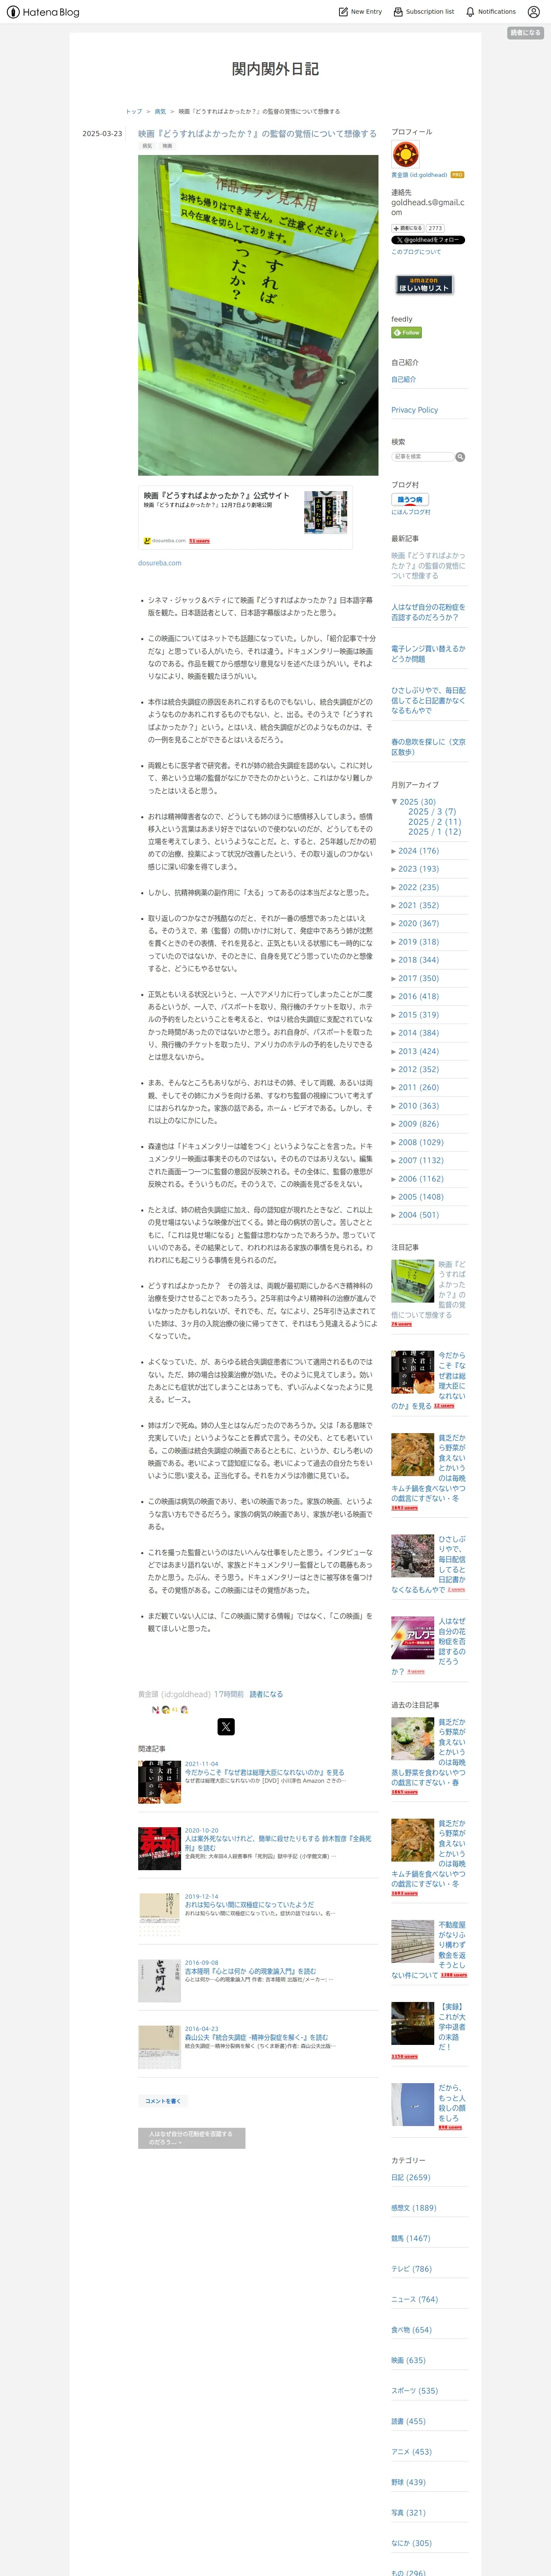Screen dimensions: 551x2576
Task: Open the Amazon ほしい物リスト banner
Action: point(424,285)
